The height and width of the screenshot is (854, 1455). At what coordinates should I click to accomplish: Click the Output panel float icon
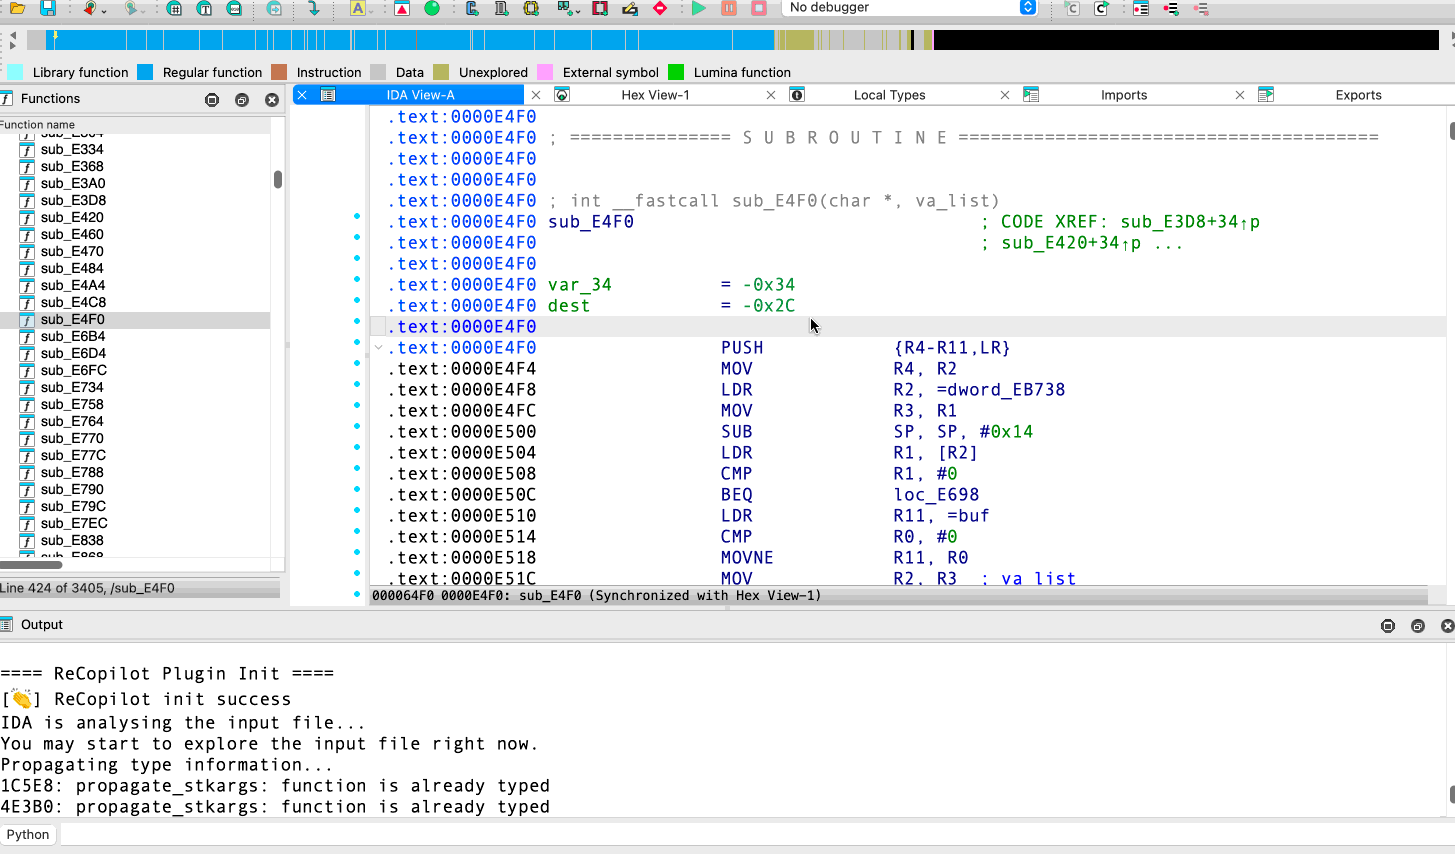coord(1388,626)
